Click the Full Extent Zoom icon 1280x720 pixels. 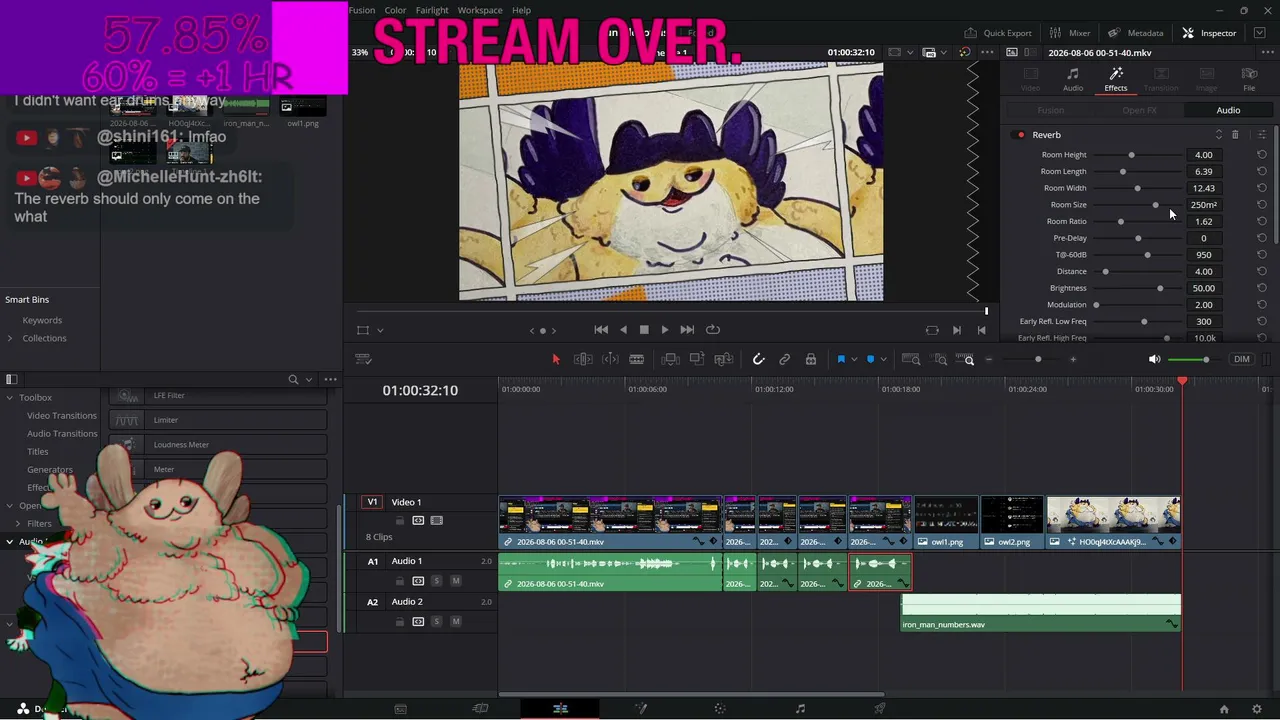(911, 359)
